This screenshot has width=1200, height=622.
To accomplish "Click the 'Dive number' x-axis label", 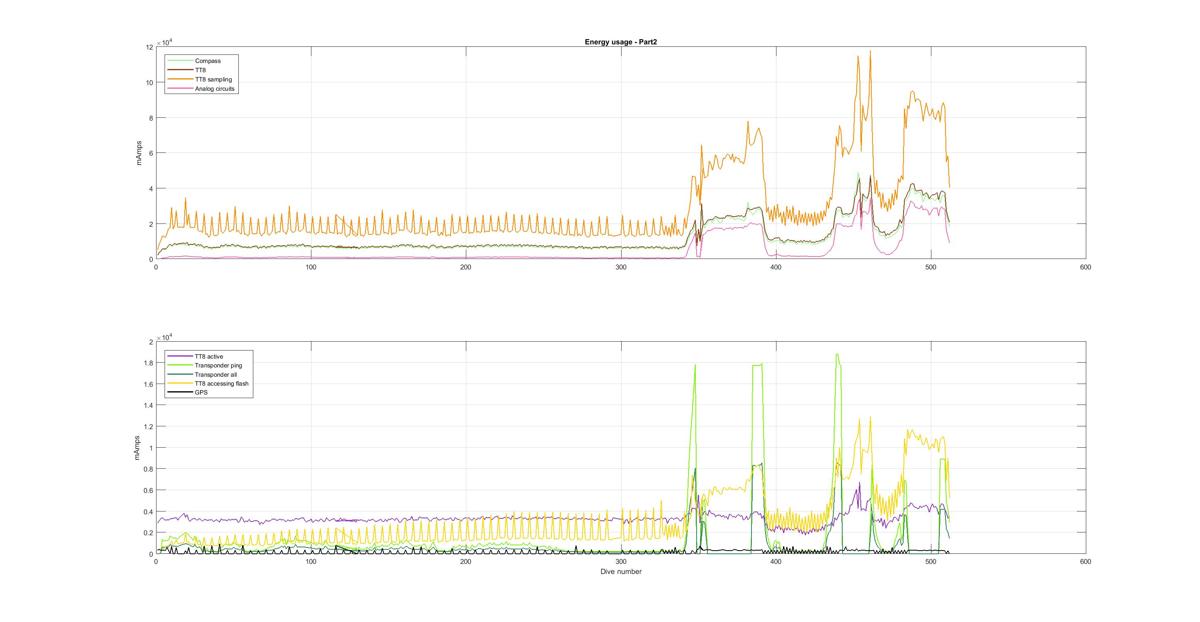I will click(621, 572).
